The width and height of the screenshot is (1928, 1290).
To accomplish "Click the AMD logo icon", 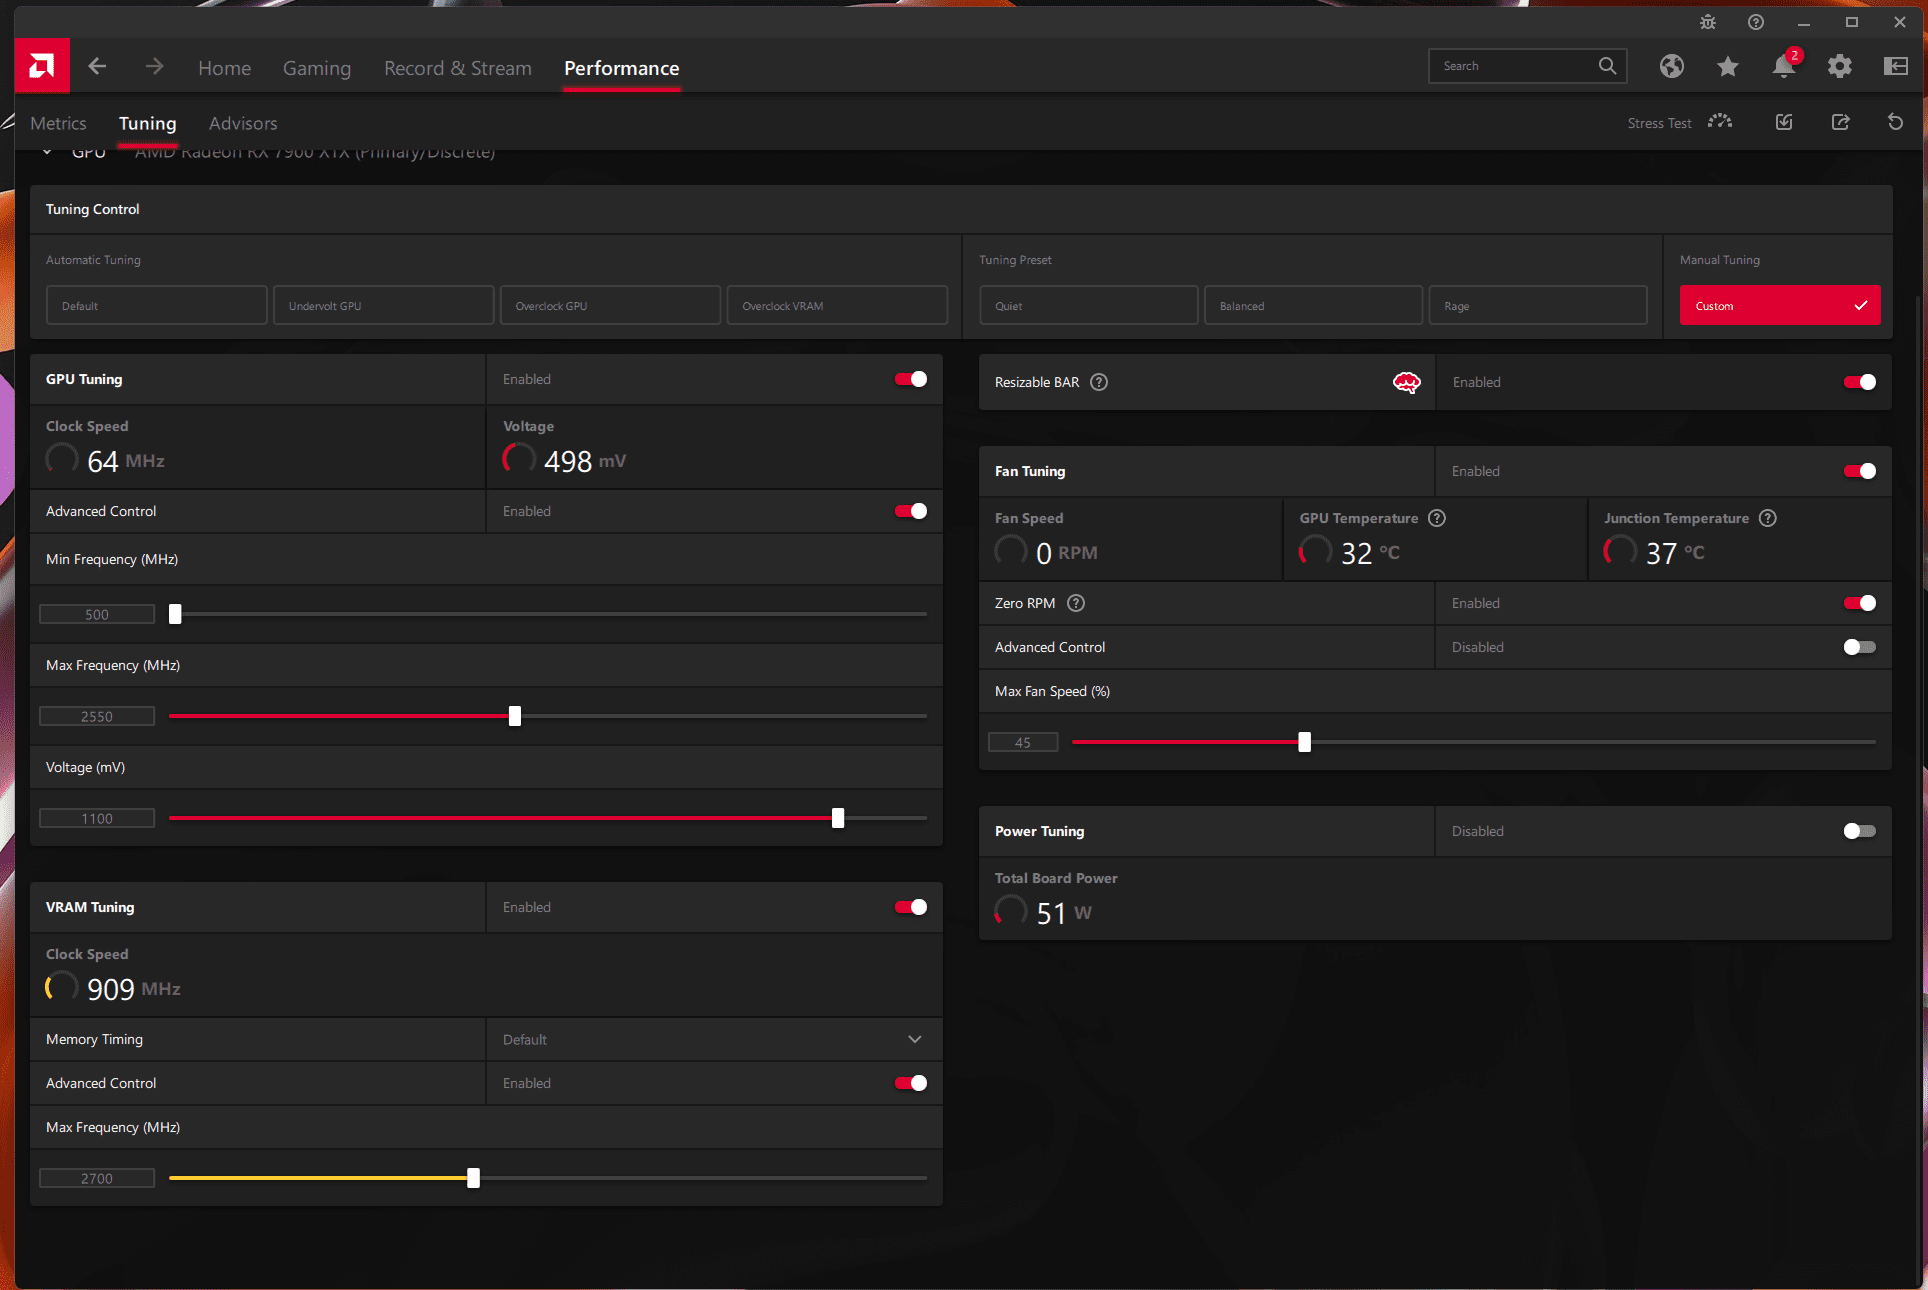I will (42, 66).
